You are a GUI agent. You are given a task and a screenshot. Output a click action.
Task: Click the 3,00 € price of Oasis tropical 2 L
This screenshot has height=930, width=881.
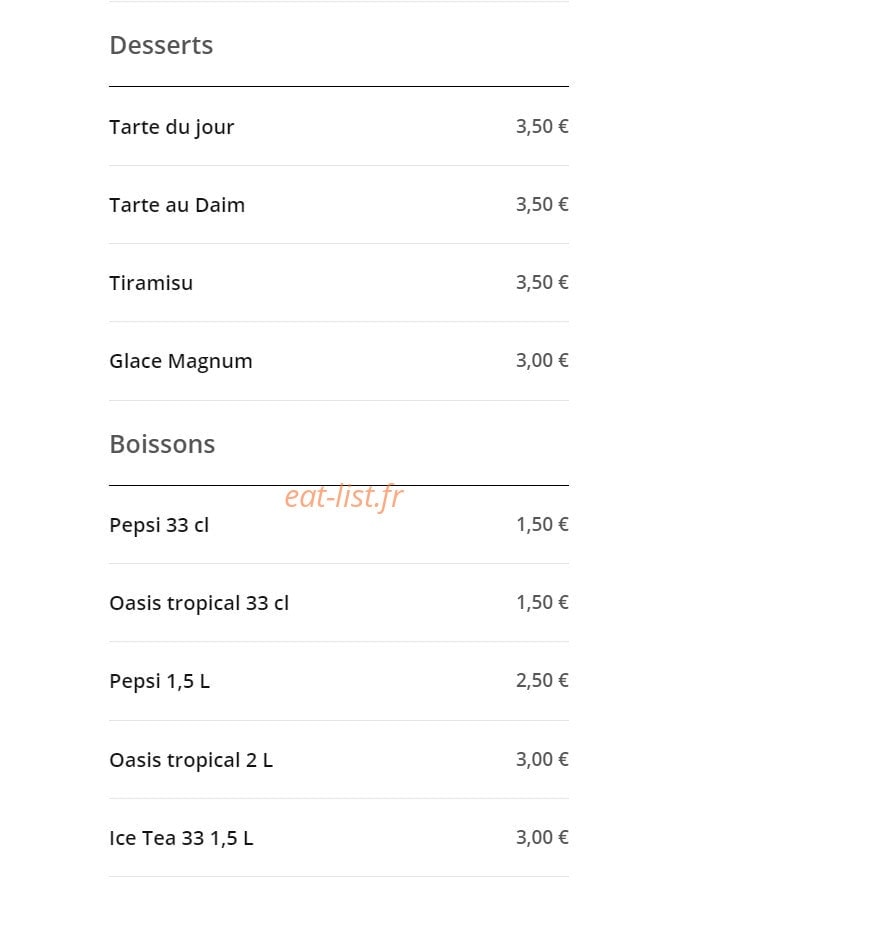542,759
